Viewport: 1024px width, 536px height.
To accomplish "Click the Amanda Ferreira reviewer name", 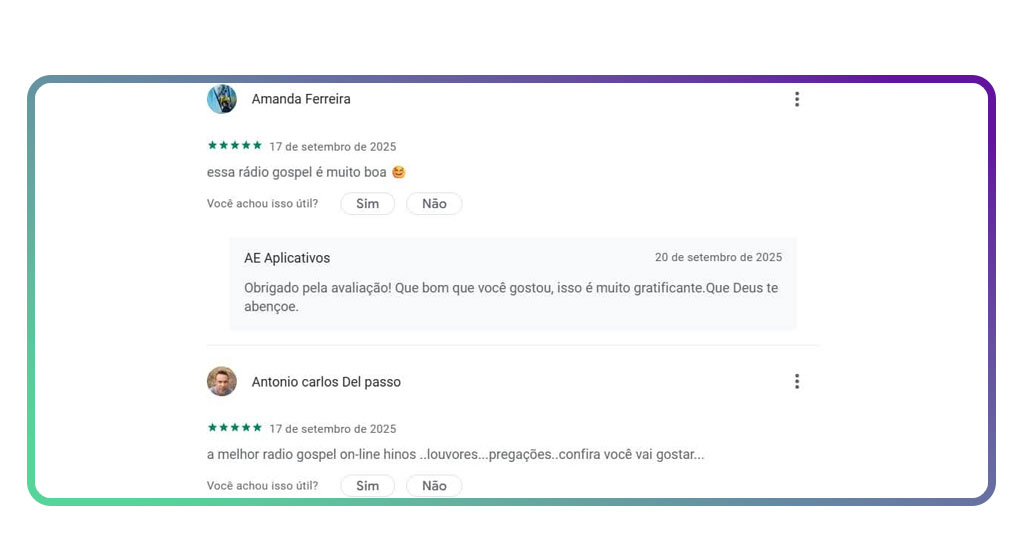I will (x=301, y=99).
